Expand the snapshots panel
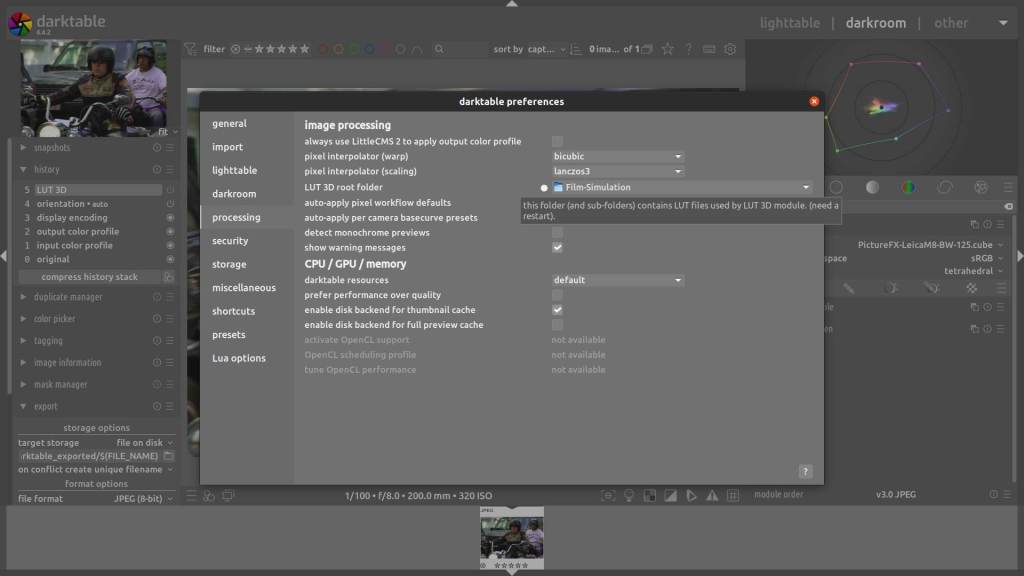 pyautogui.click(x=24, y=148)
